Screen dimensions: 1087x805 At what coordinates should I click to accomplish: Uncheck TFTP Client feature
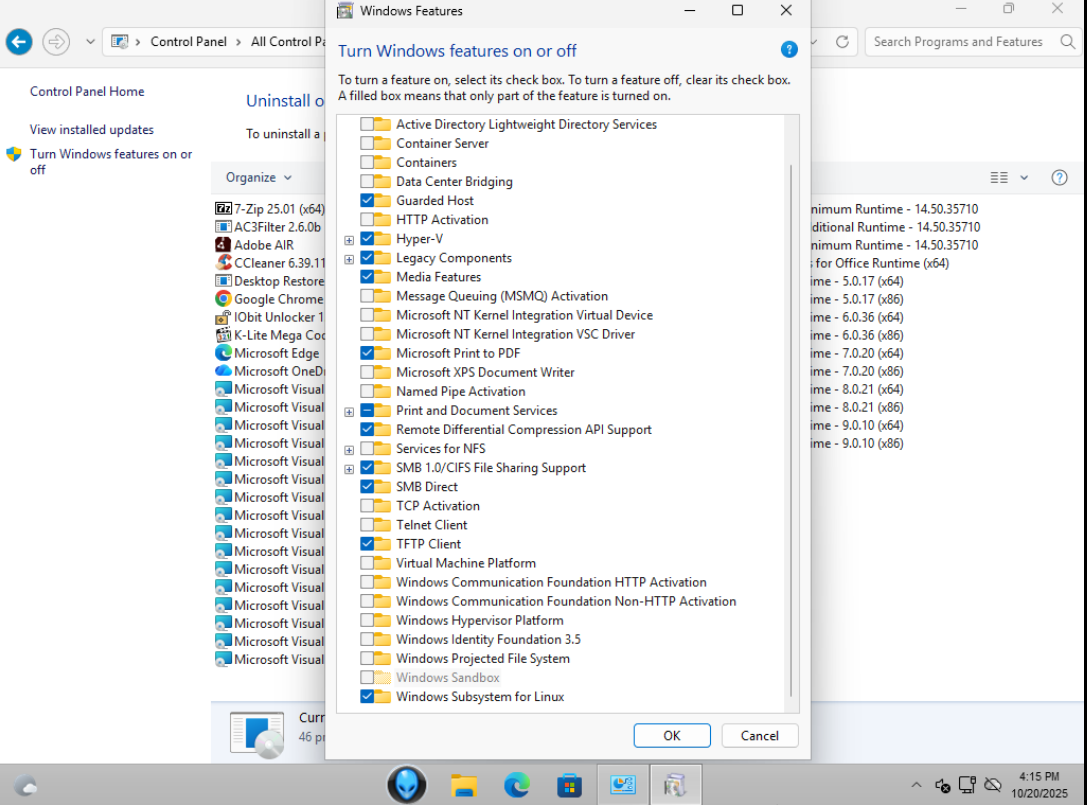pos(367,544)
